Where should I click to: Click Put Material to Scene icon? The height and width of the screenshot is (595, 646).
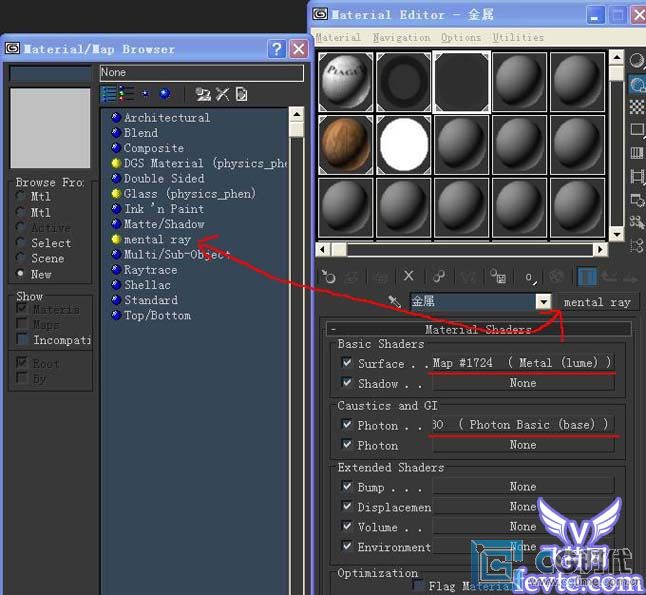[351, 277]
